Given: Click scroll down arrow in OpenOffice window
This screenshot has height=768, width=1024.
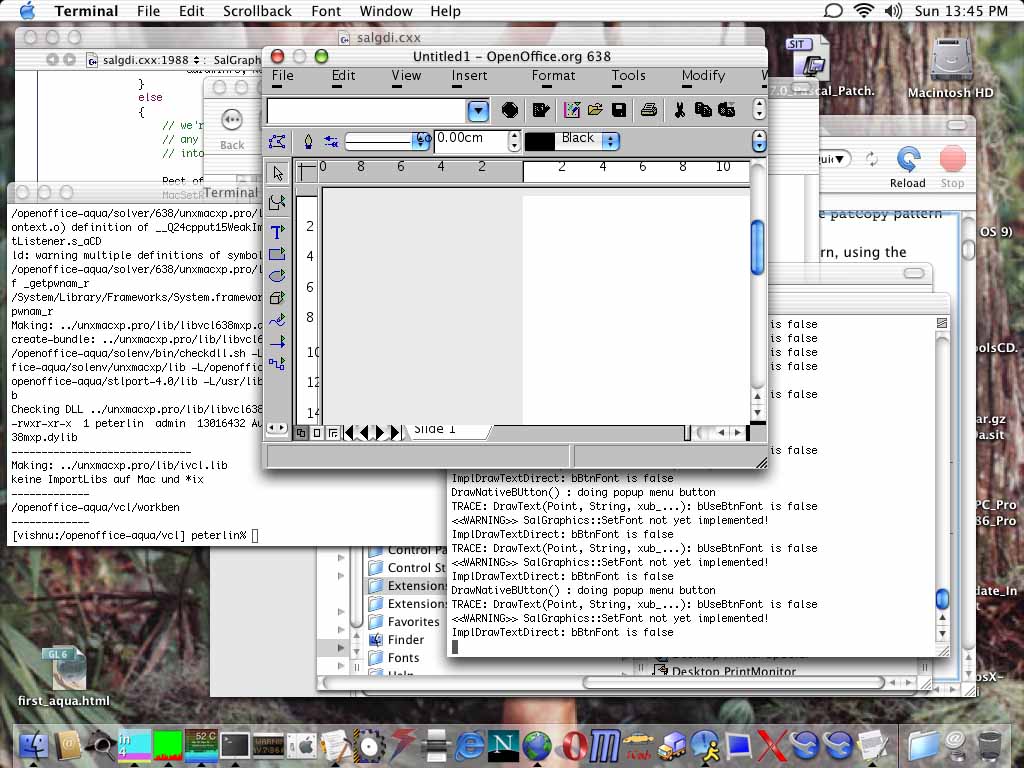Looking at the screenshot, I should 758,413.
